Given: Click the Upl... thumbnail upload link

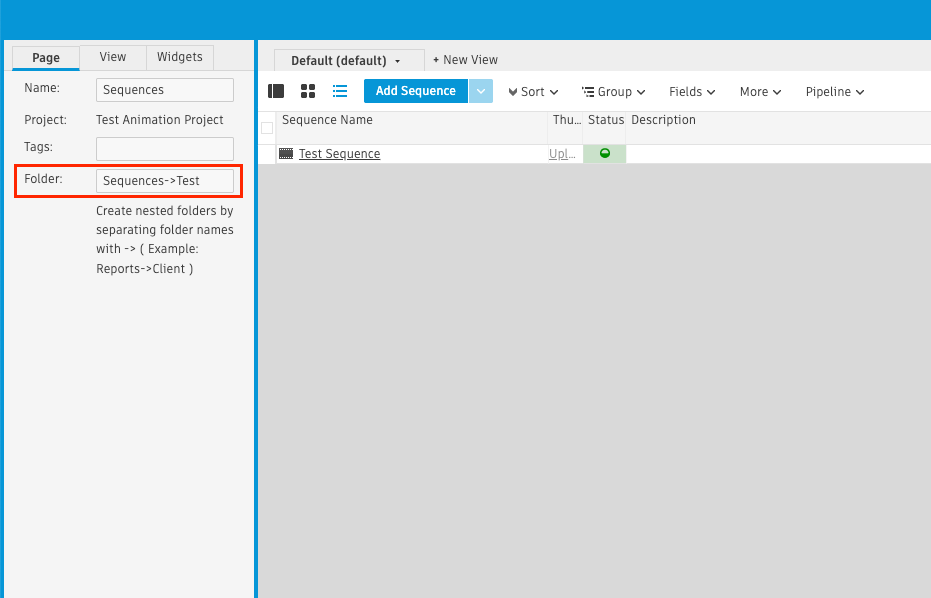Looking at the screenshot, I should (562, 154).
